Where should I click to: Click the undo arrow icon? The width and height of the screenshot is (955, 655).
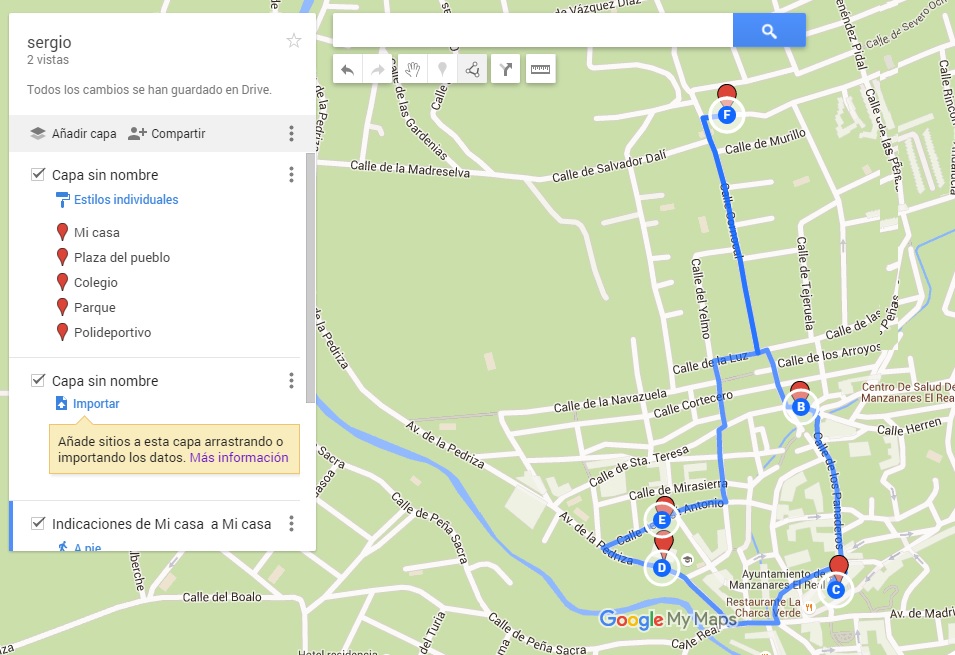pyautogui.click(x=348, y=68)
